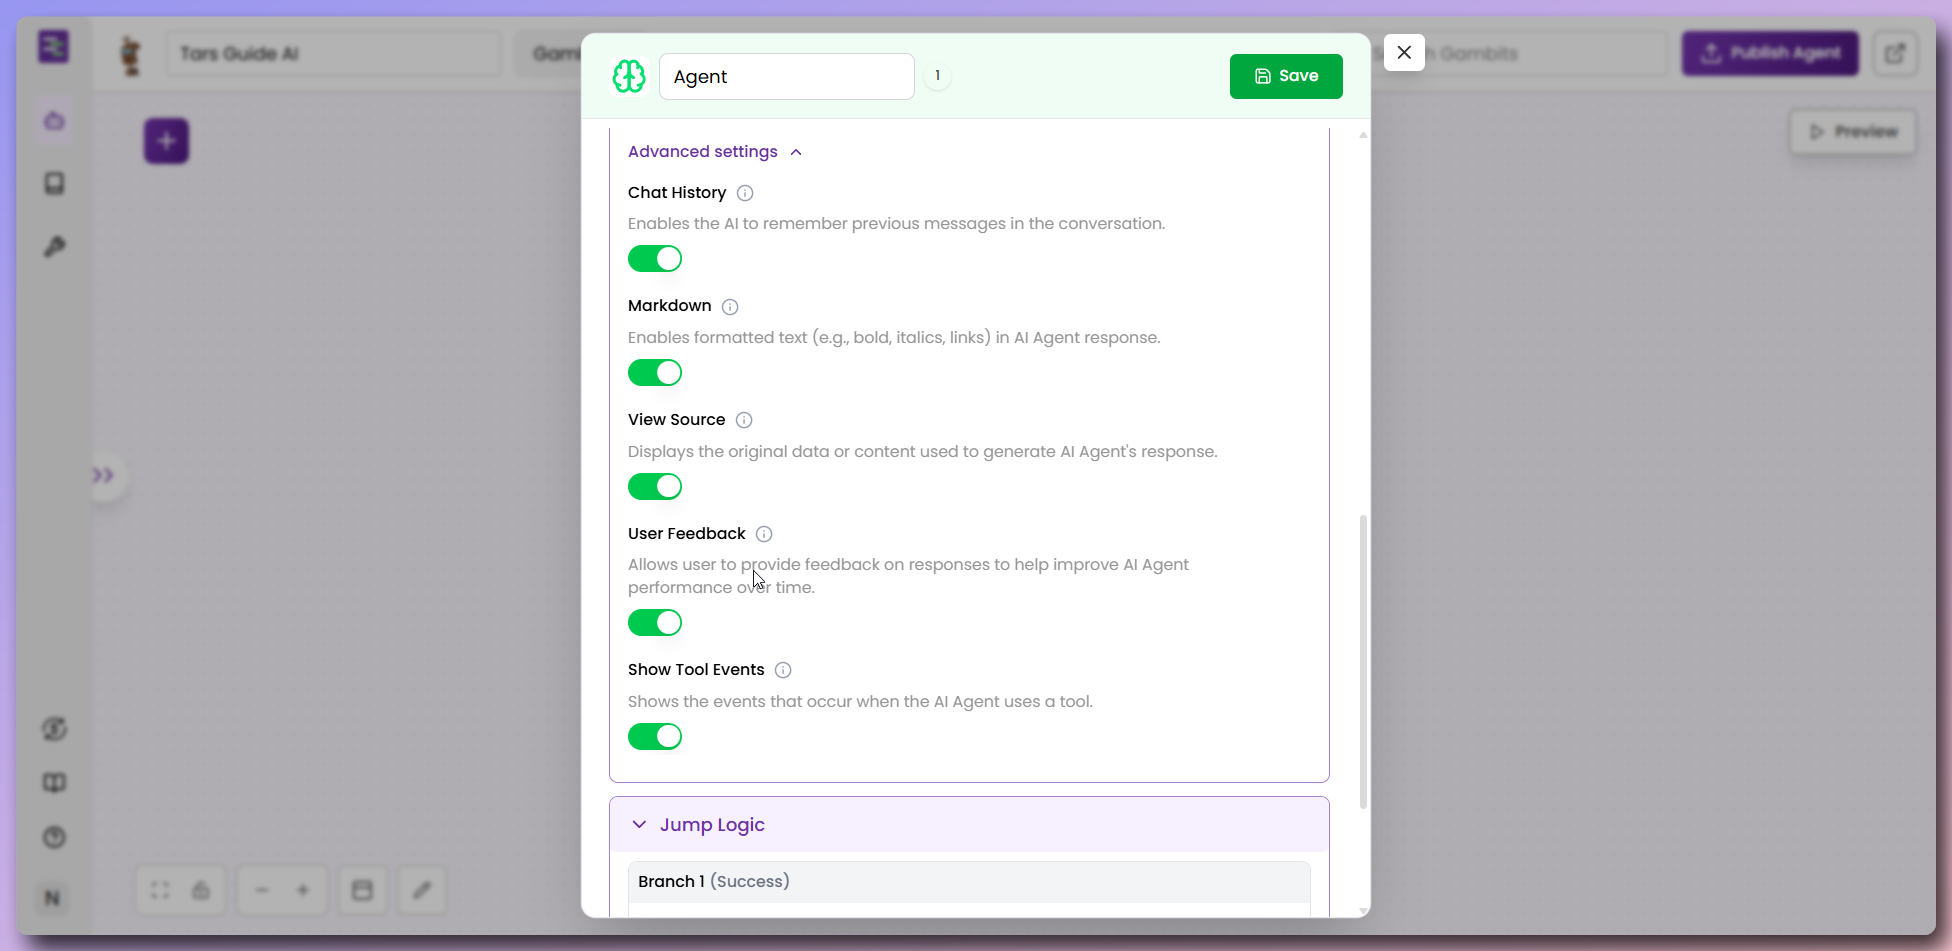1952x951 pixels.
Task: Click the Publish Agent button
Action: coord(1770,53)
